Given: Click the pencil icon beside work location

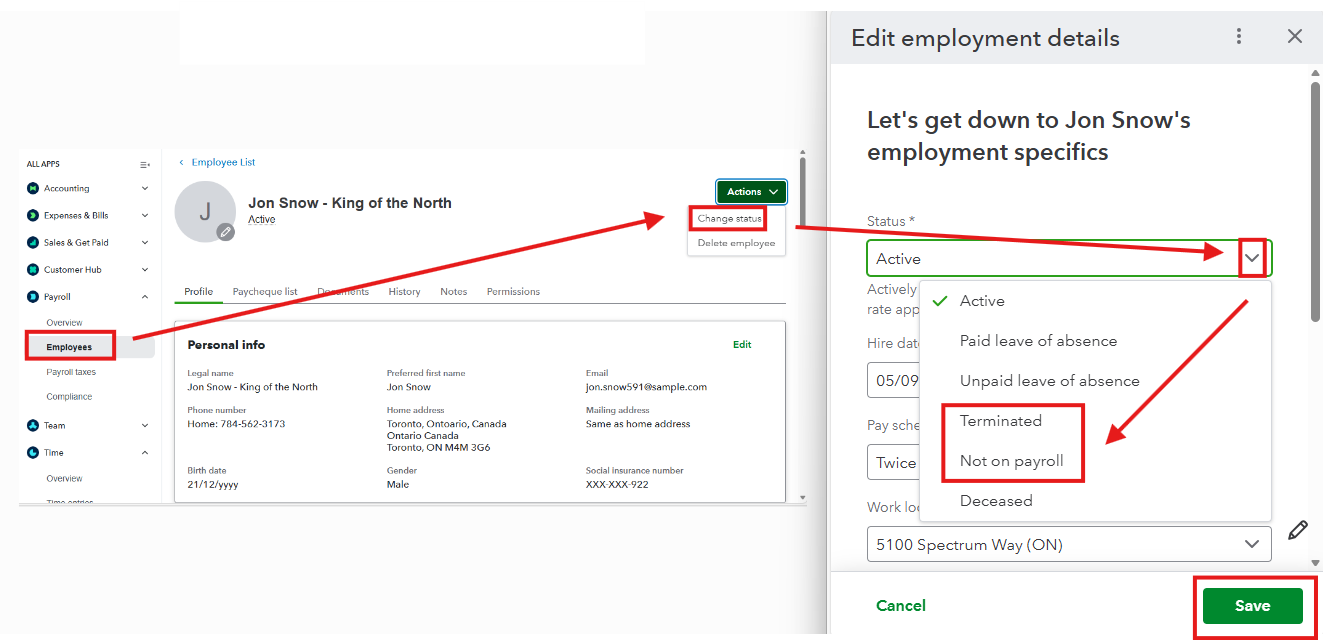Looking at the screenshot, I should 1298,530.
